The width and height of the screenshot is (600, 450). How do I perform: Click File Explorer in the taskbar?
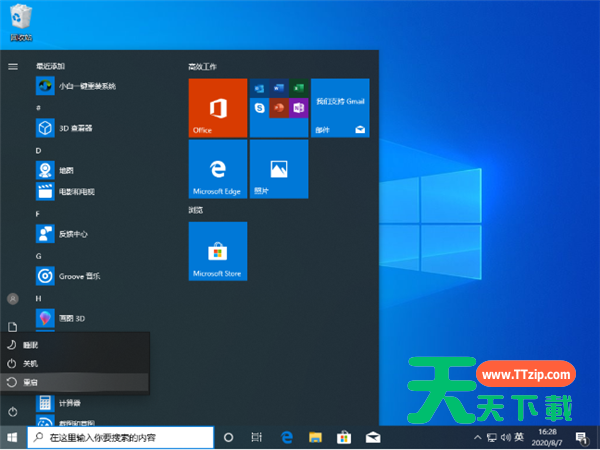(315, 438)
